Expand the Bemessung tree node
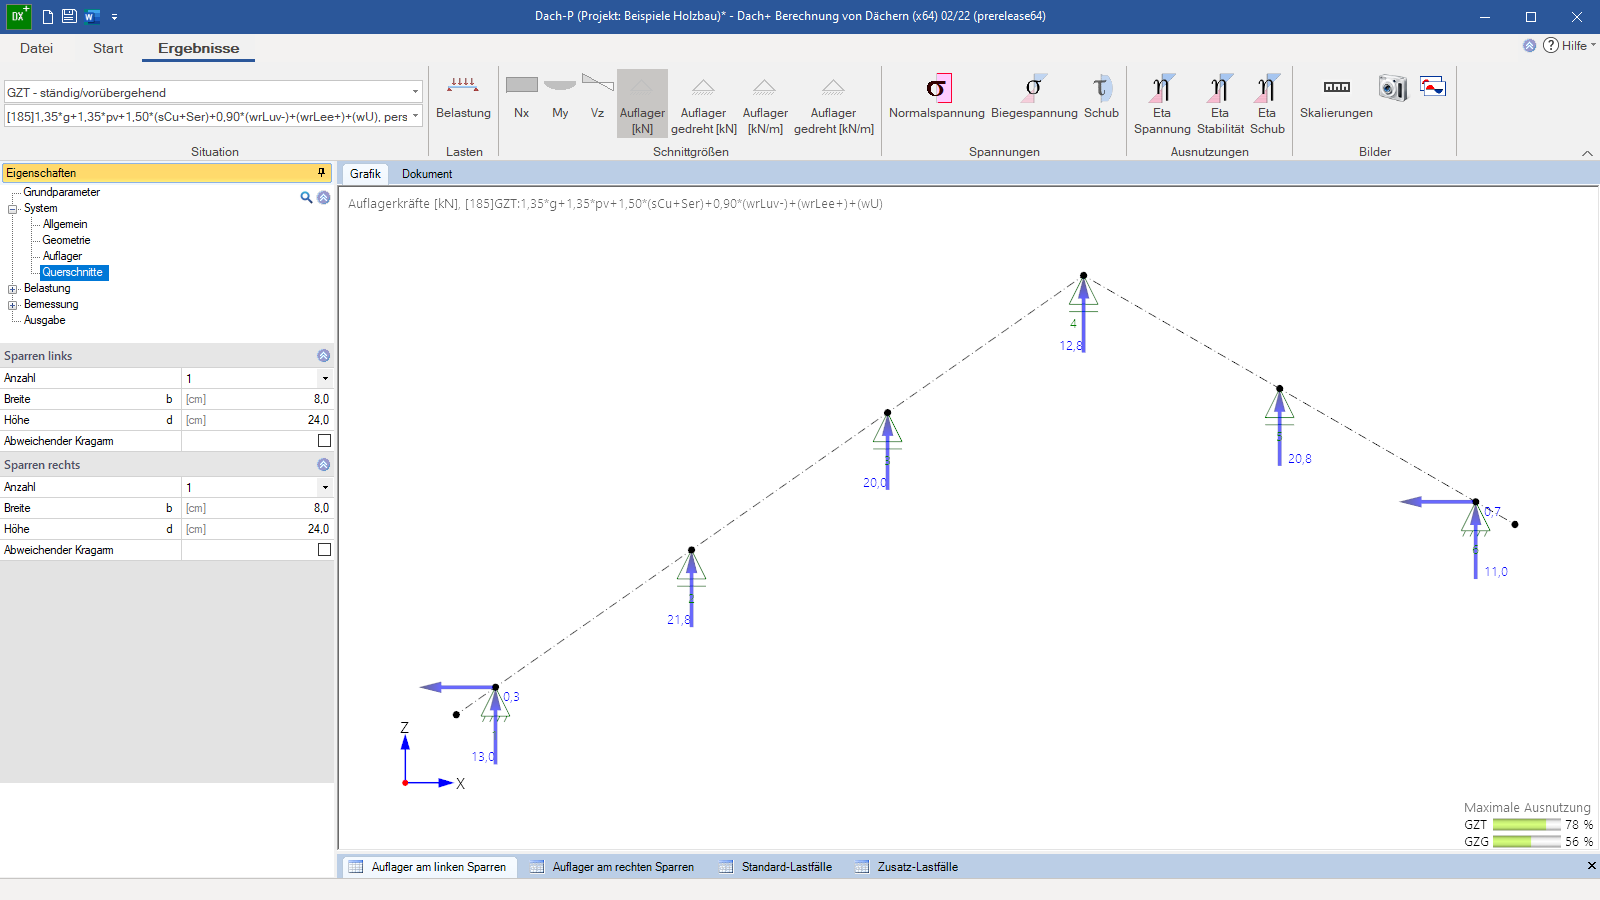The width and height of the screenshot is (1600, 900). tap(13, 305)
